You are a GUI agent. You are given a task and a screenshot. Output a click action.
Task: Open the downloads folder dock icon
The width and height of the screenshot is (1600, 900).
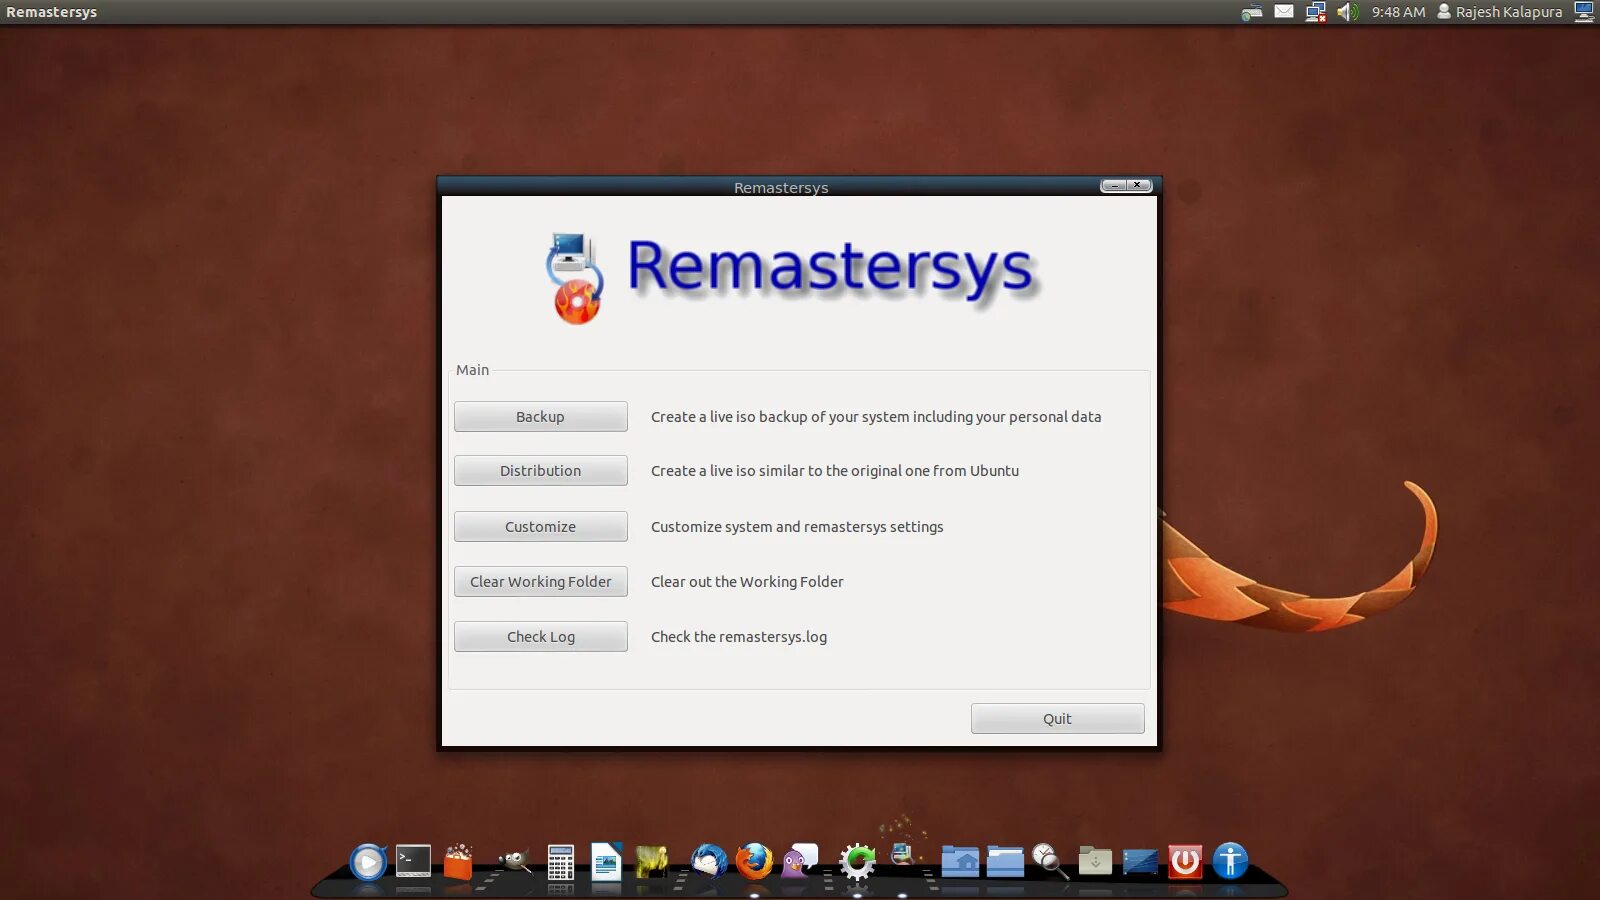[x=1095, y=861]
